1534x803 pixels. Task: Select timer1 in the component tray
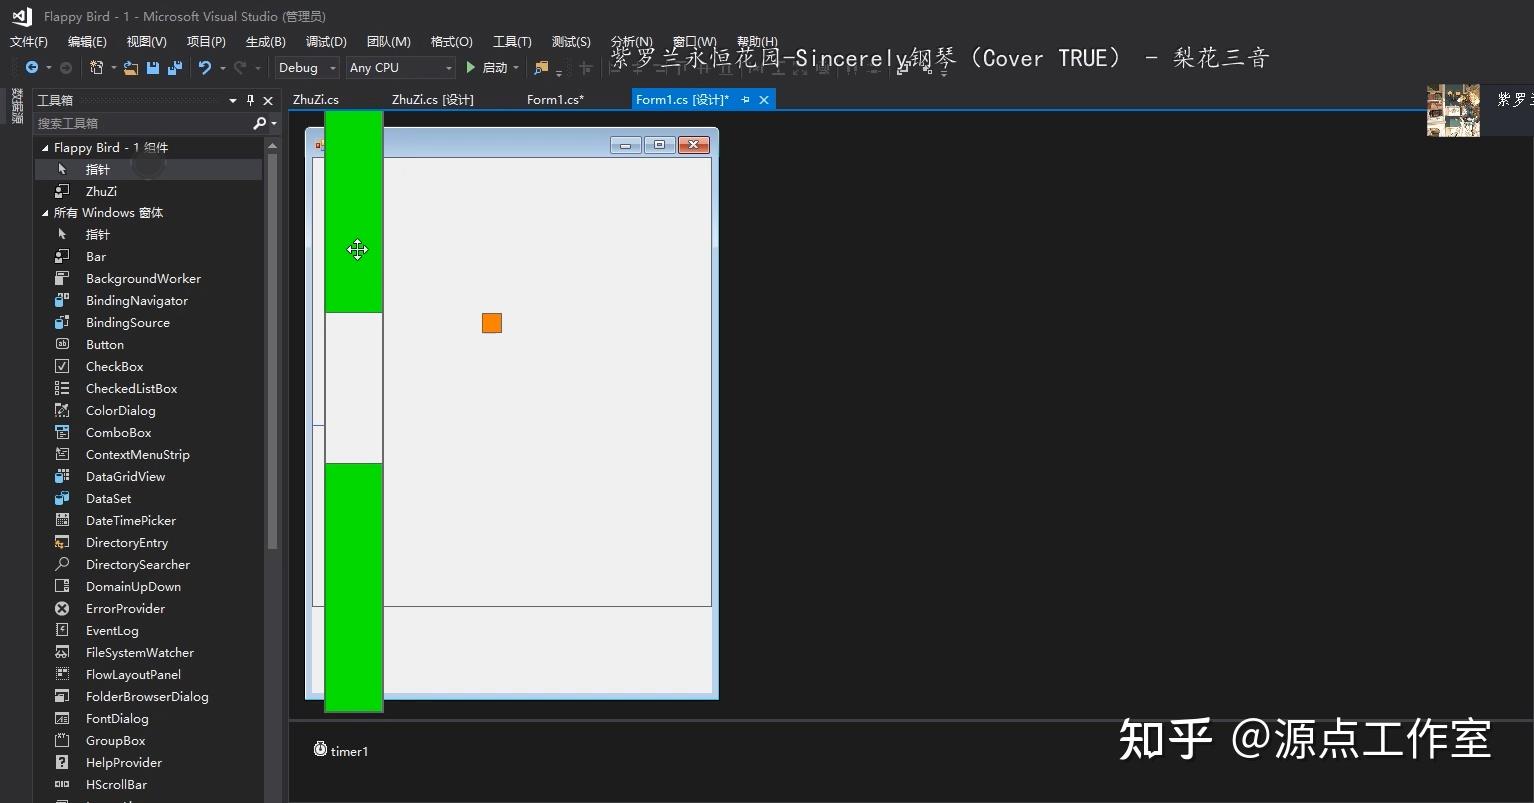click(x=341, y=750)
